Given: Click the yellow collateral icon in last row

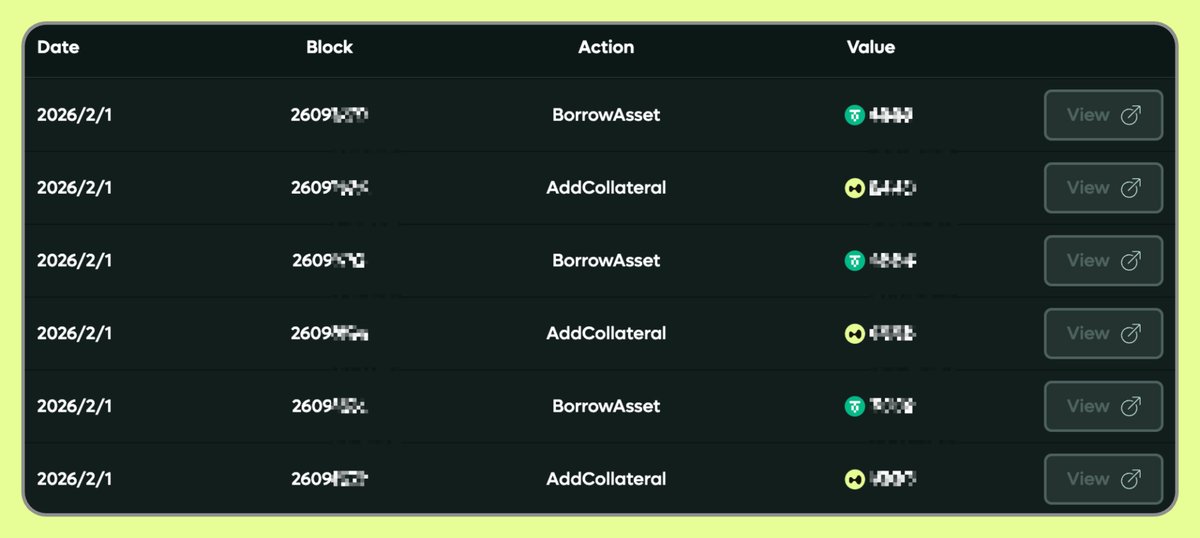Looking at the screenshot, I should [854, 479].
